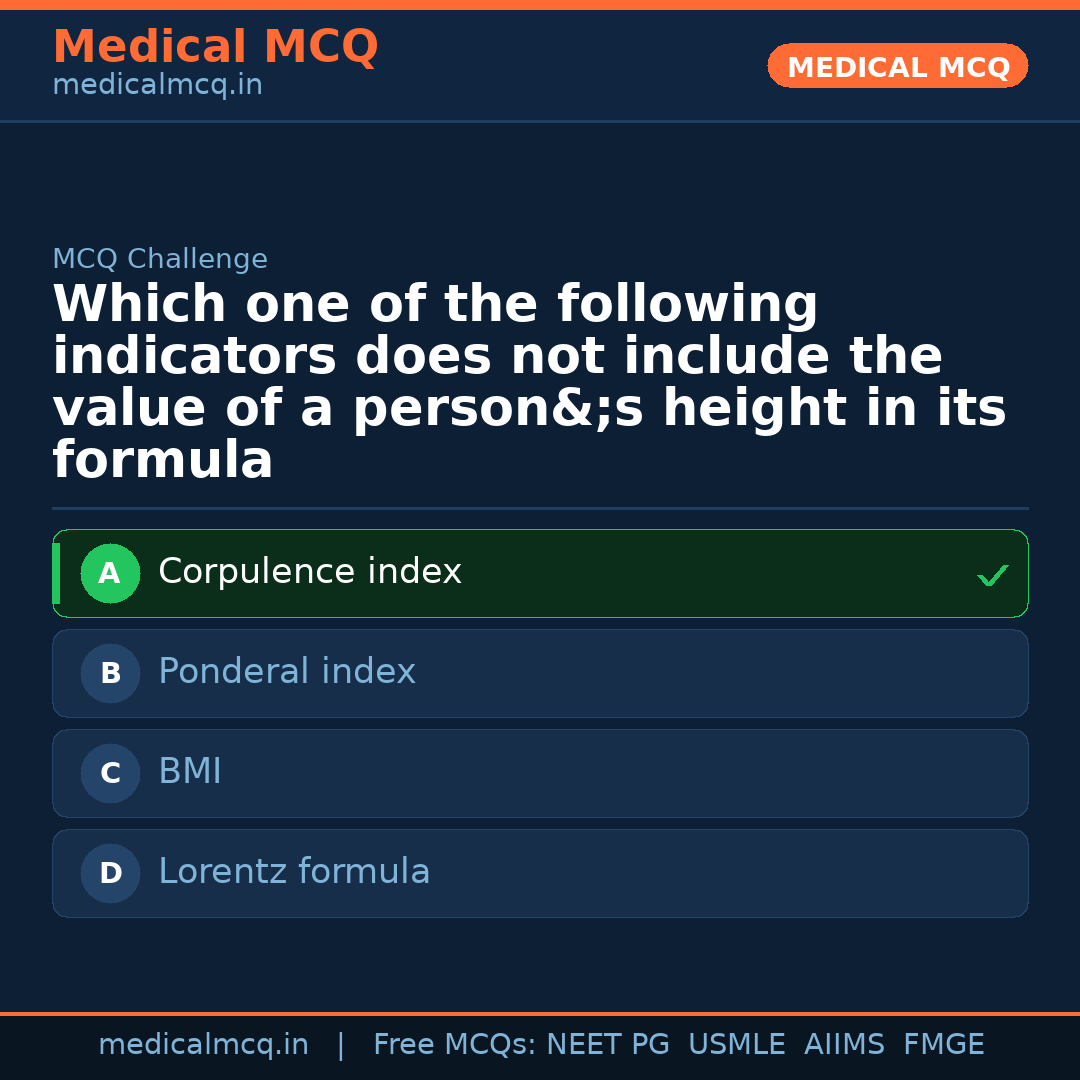Select the Corpulence index answer text
Viewport: 1080px width, 1080px height.
click(309, 572)
